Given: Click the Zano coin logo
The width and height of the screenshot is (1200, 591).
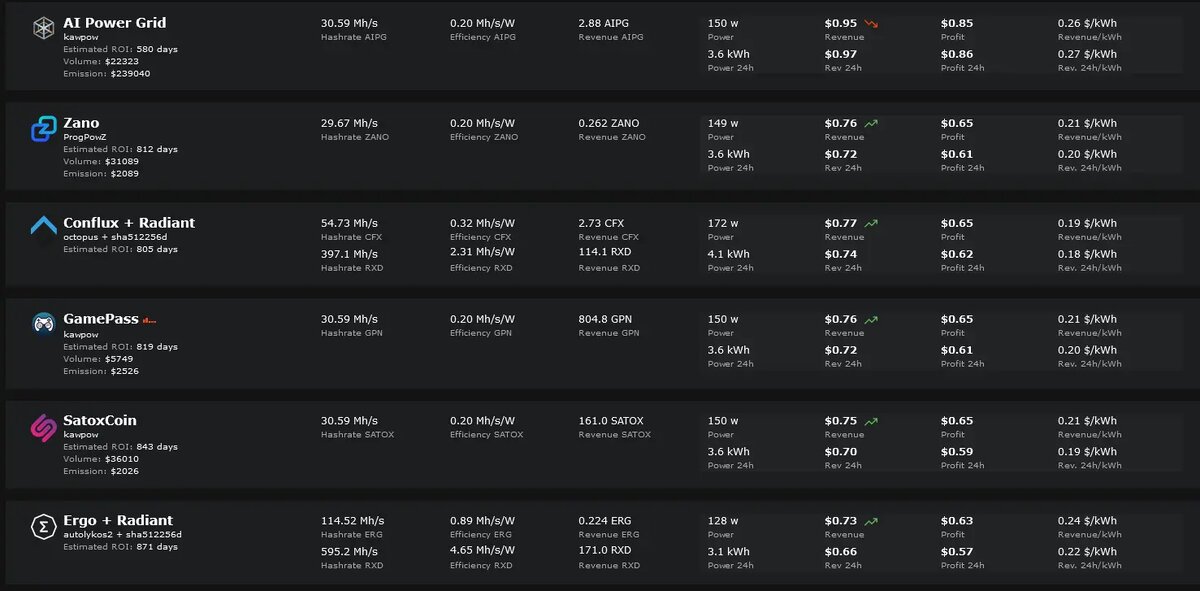Looking at the screenshot, I should coord(43,129).
